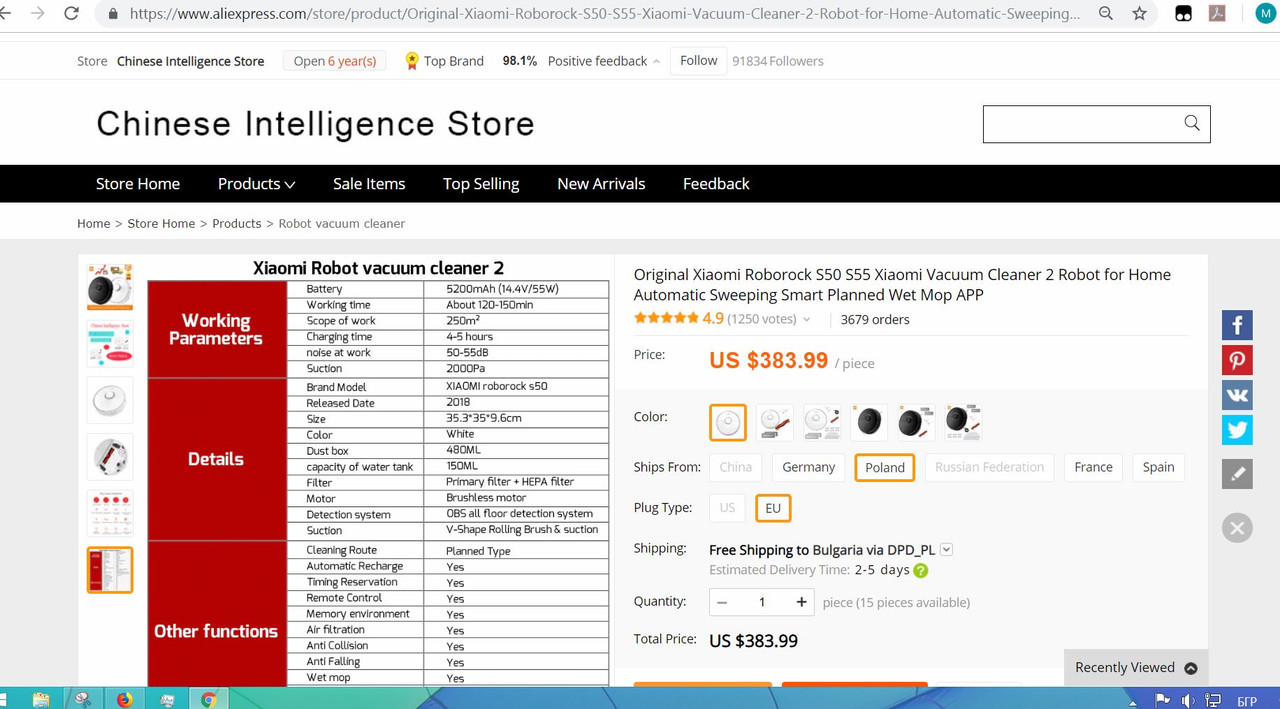Screen dimensions: 1280x709
Task: Click the Robot vacuum cleaner breadcrumb
Action: click(x=342, y=224)
